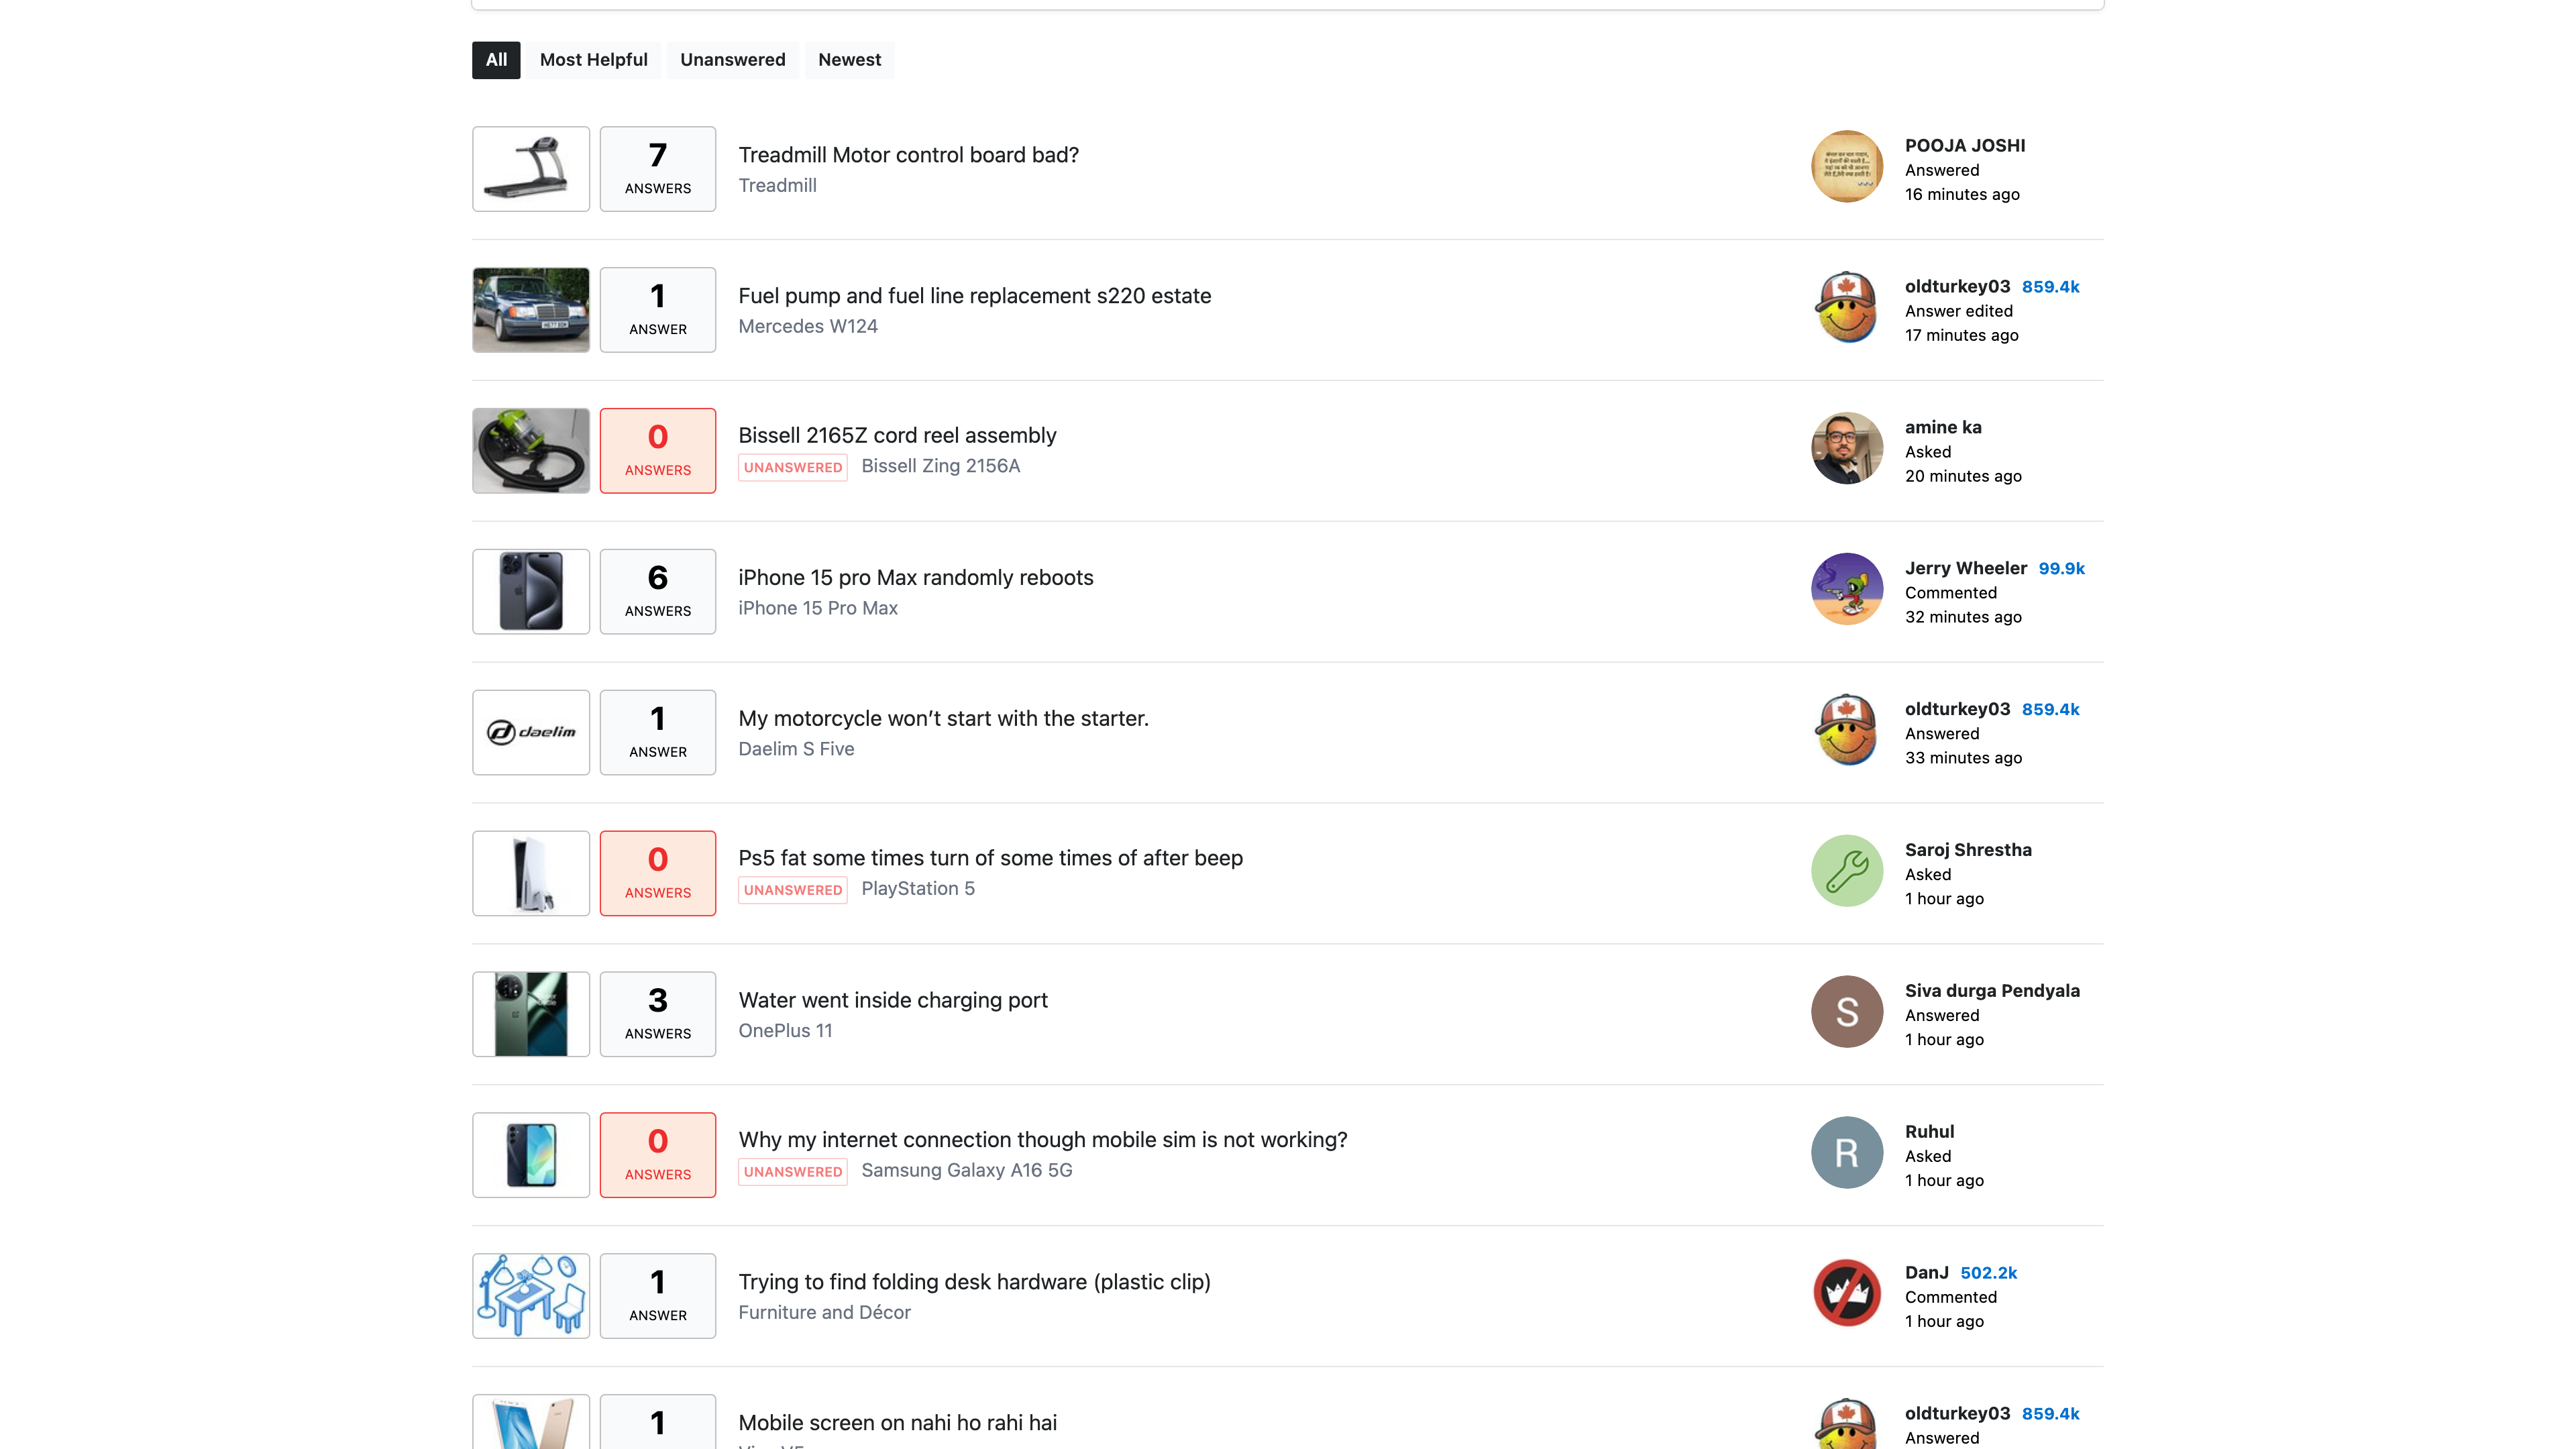The width and height of the screenshot is (2576, 1449).
Task: Open the Samsung Galaxy A16 thumbnail
Action: tap(531, 1156)
